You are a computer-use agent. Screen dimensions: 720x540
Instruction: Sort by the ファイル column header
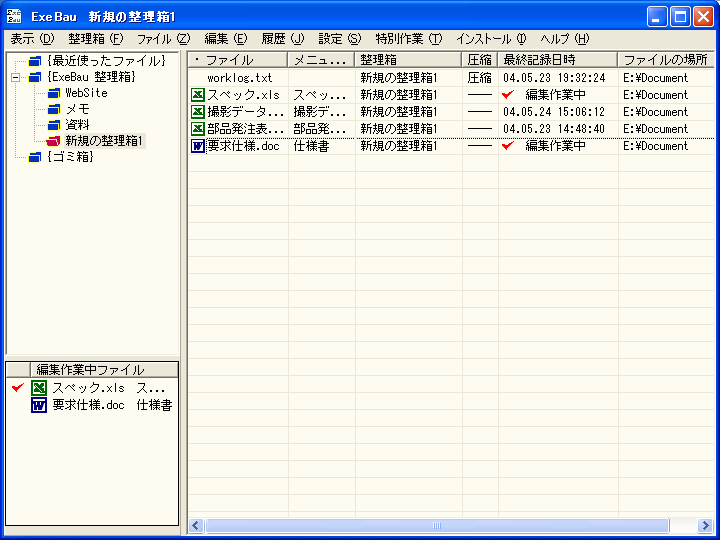238,60
